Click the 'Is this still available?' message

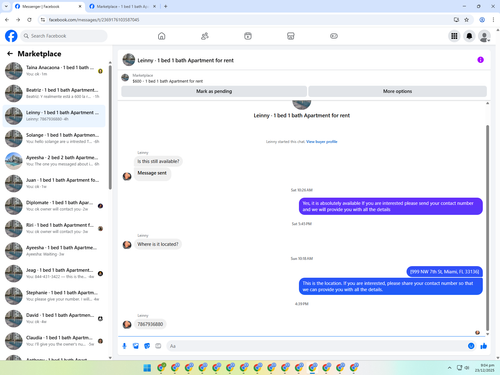[158, 161]
